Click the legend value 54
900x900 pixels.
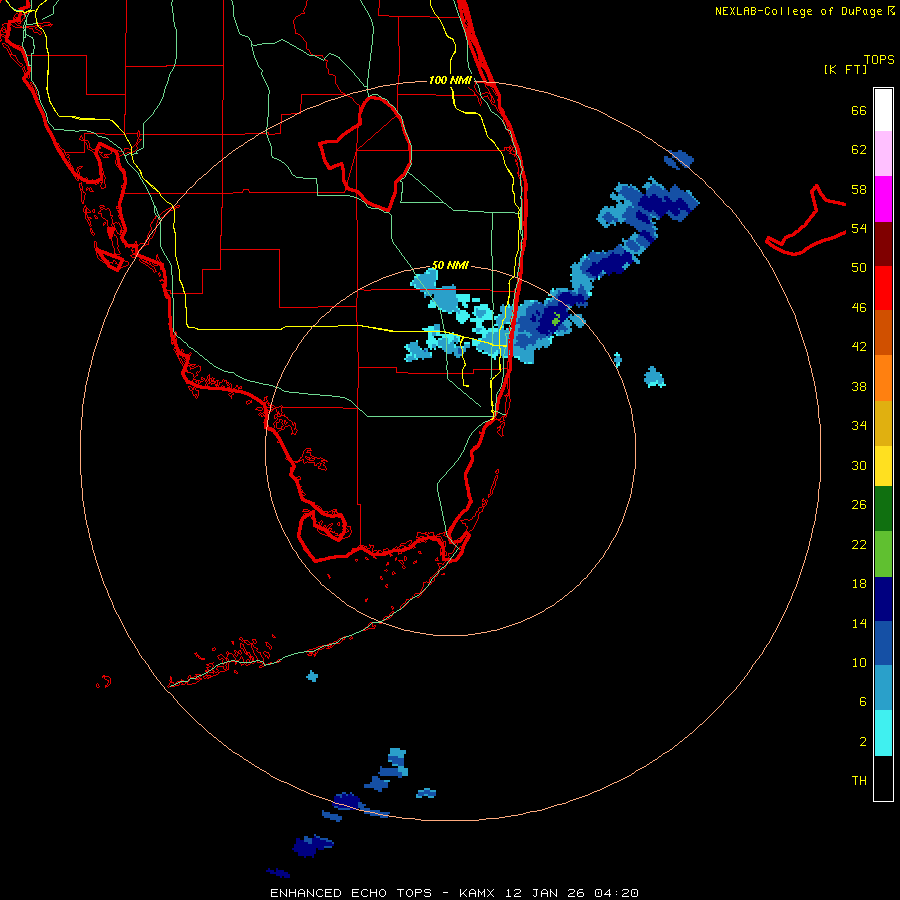coord(859,228)
